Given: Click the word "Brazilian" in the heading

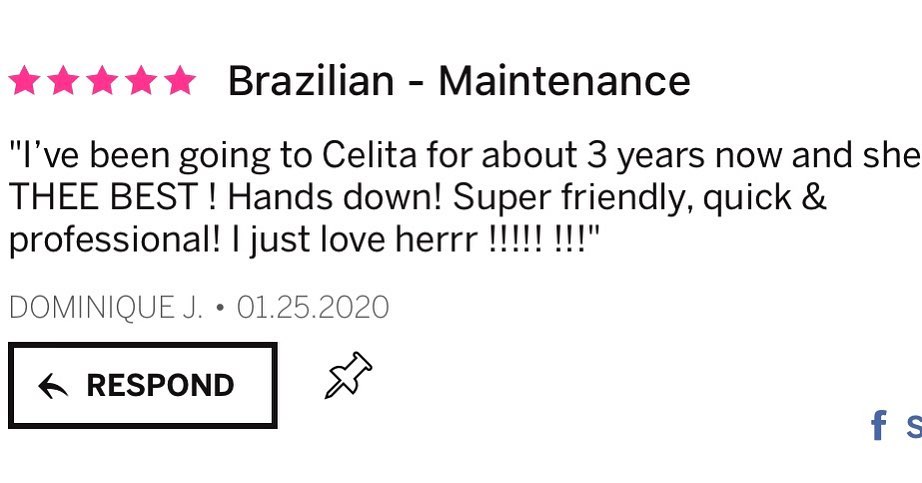Looking at the screenshot, I should pyautogui.click(x=310, y=81).
